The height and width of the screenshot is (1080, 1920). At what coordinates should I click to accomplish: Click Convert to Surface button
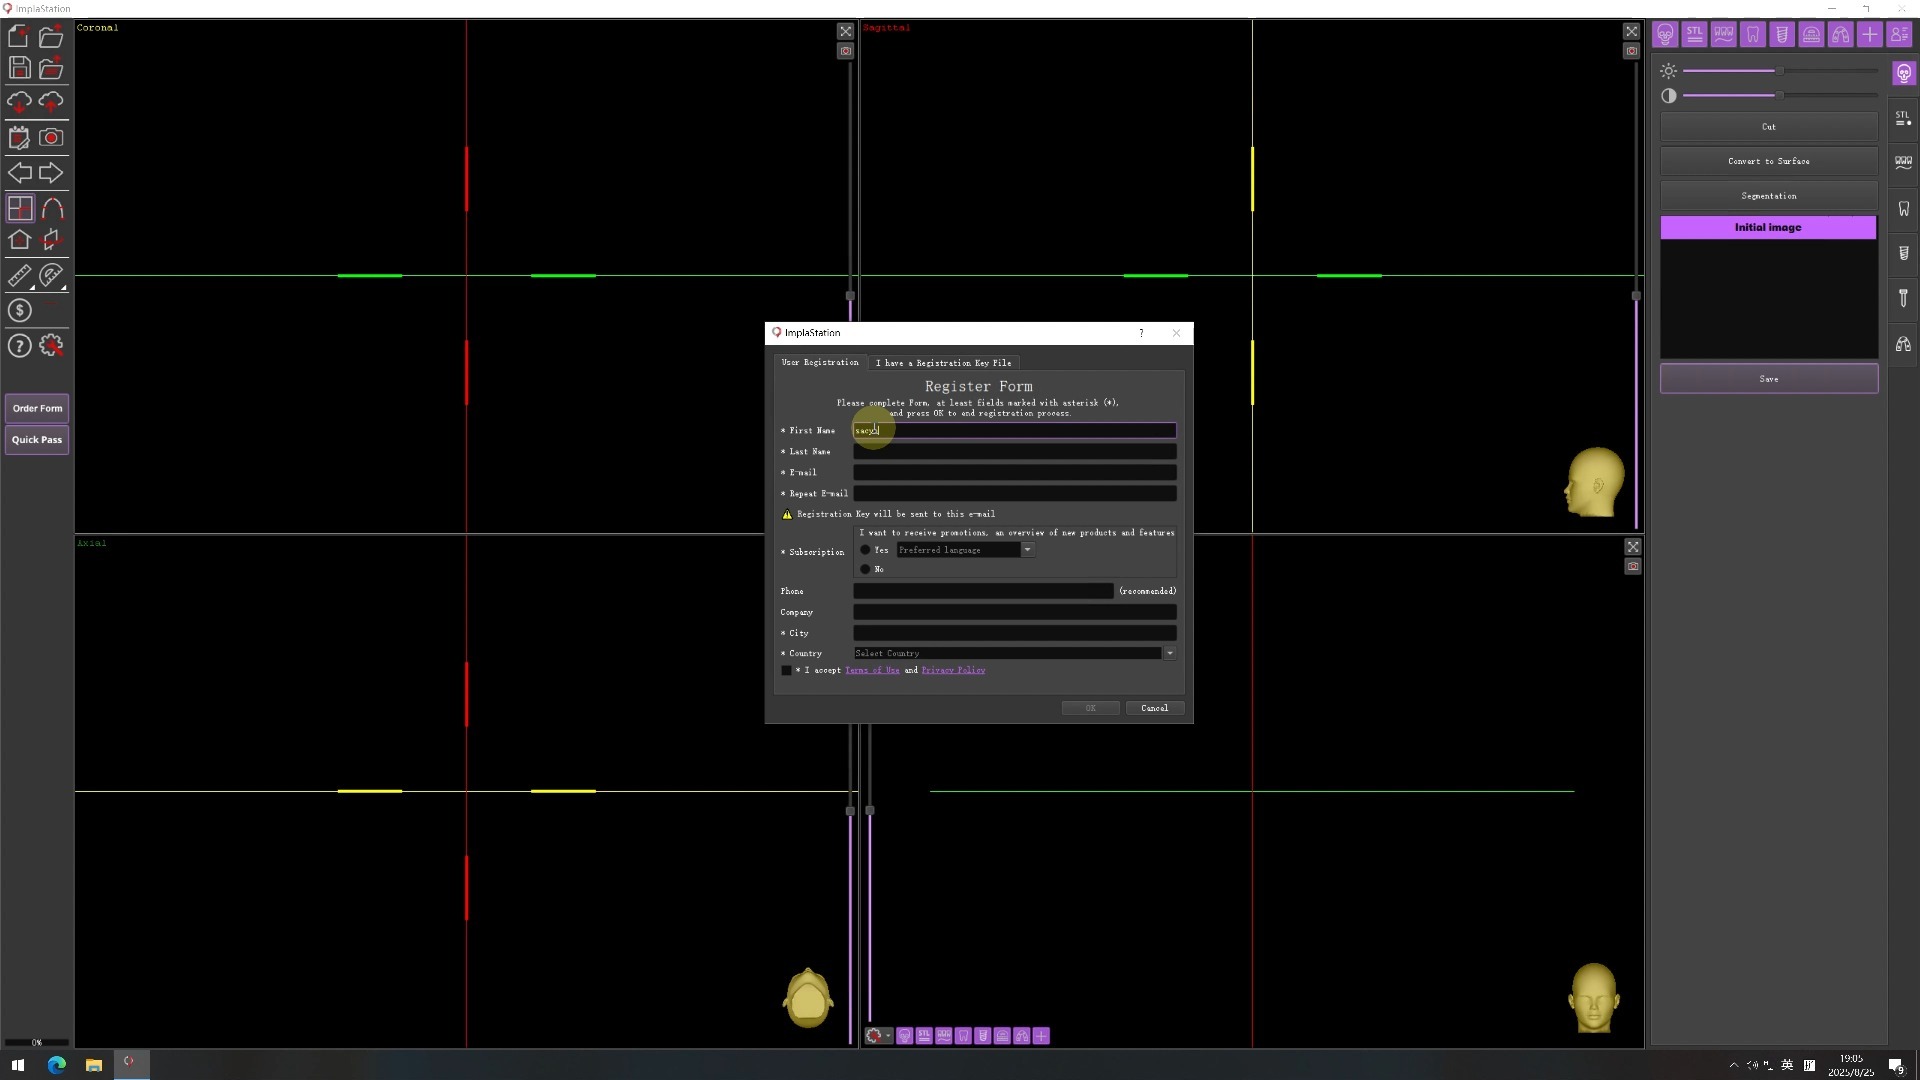(x=1768, y=161)
